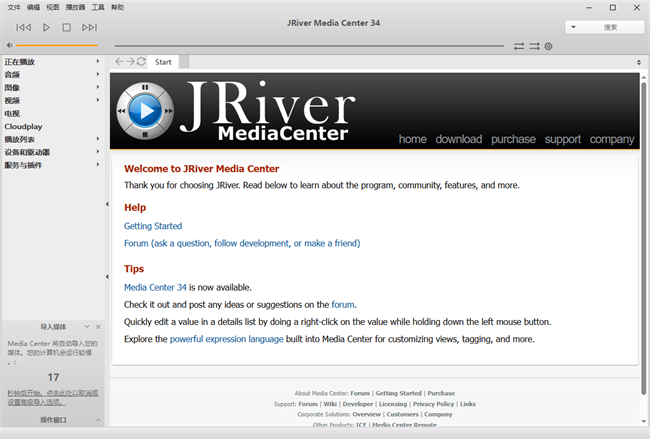Click the Play button in transport controls
Viewport: 650px width, 439px height.
[46, 27]
